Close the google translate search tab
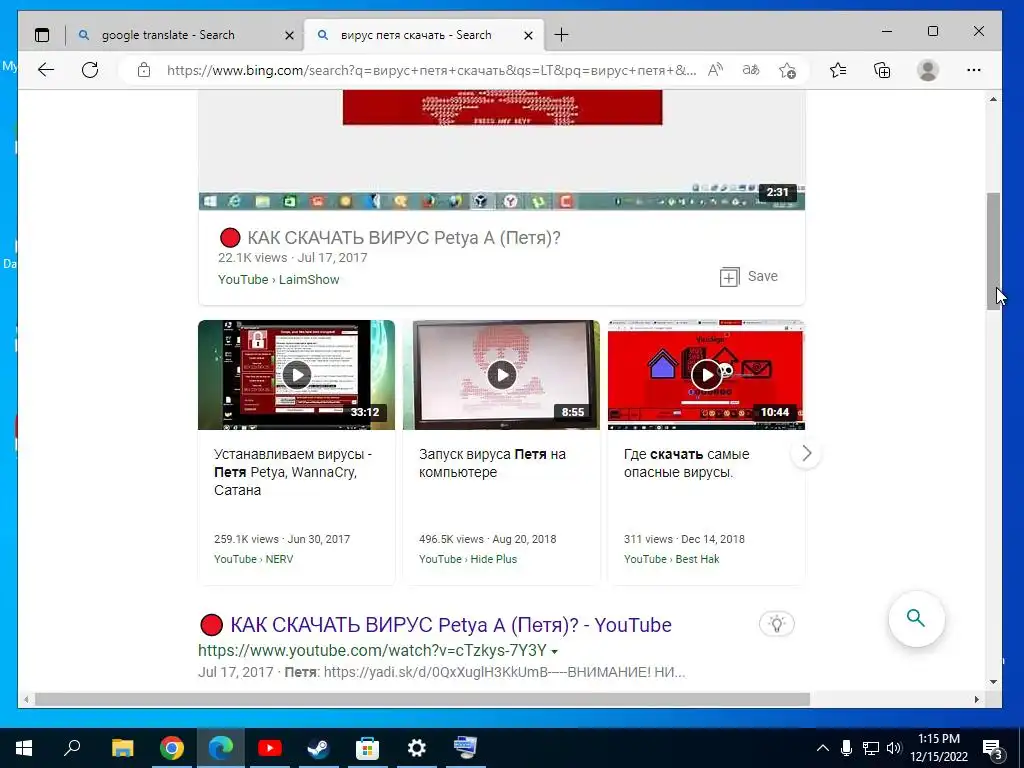Screen dimensions: 1024x768 [289, 35]
